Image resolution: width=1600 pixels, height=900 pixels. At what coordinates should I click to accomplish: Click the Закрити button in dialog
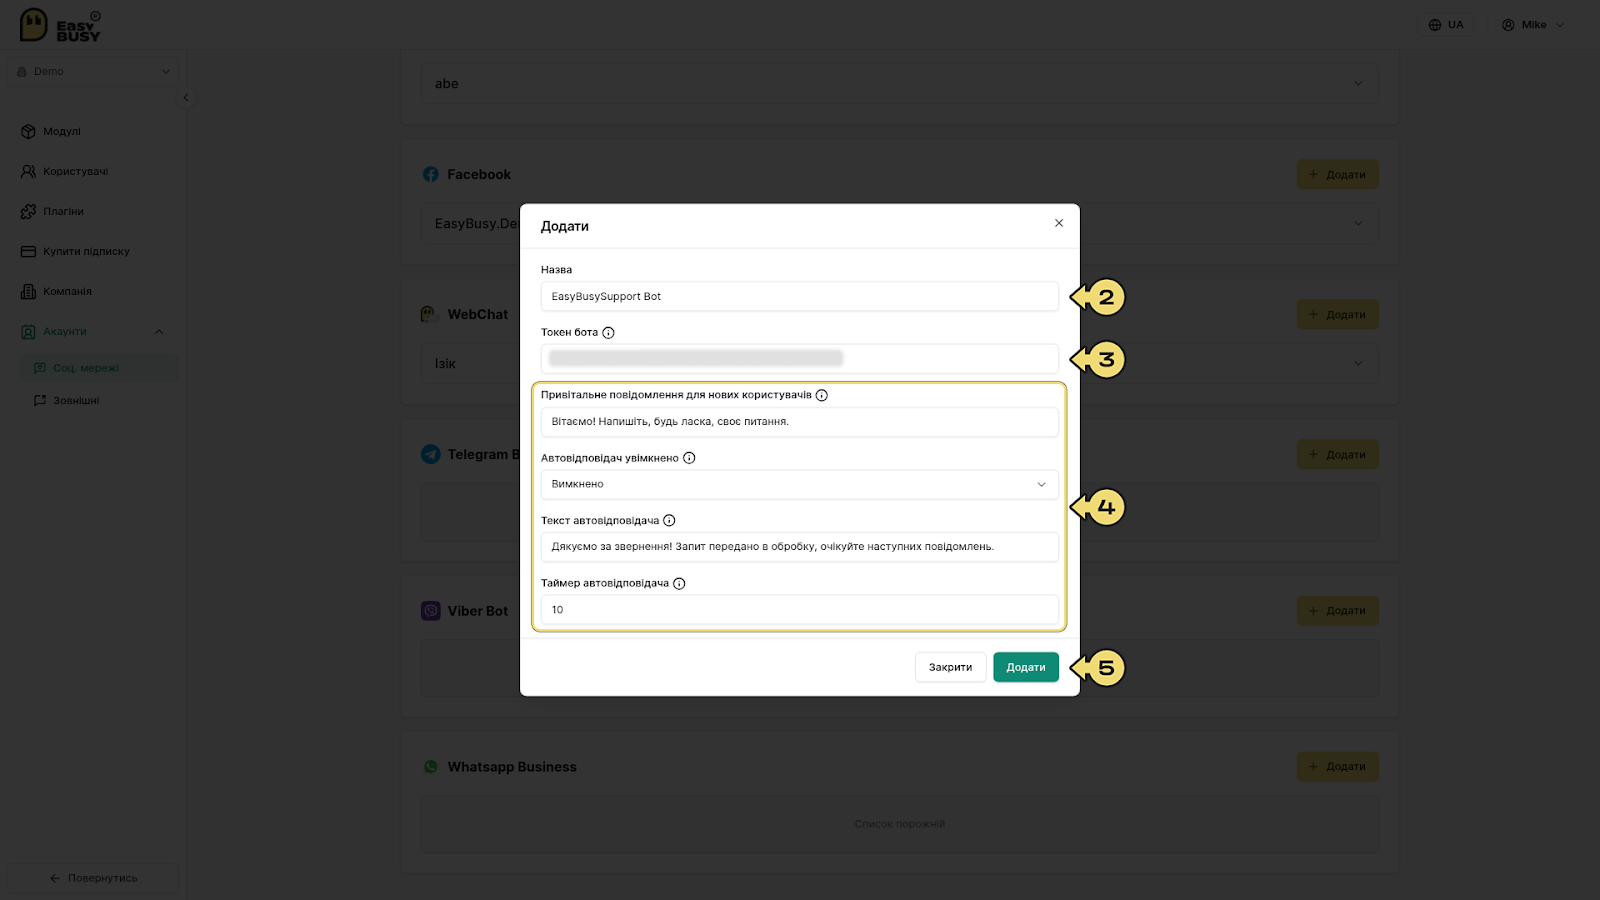tap(950, 667)
